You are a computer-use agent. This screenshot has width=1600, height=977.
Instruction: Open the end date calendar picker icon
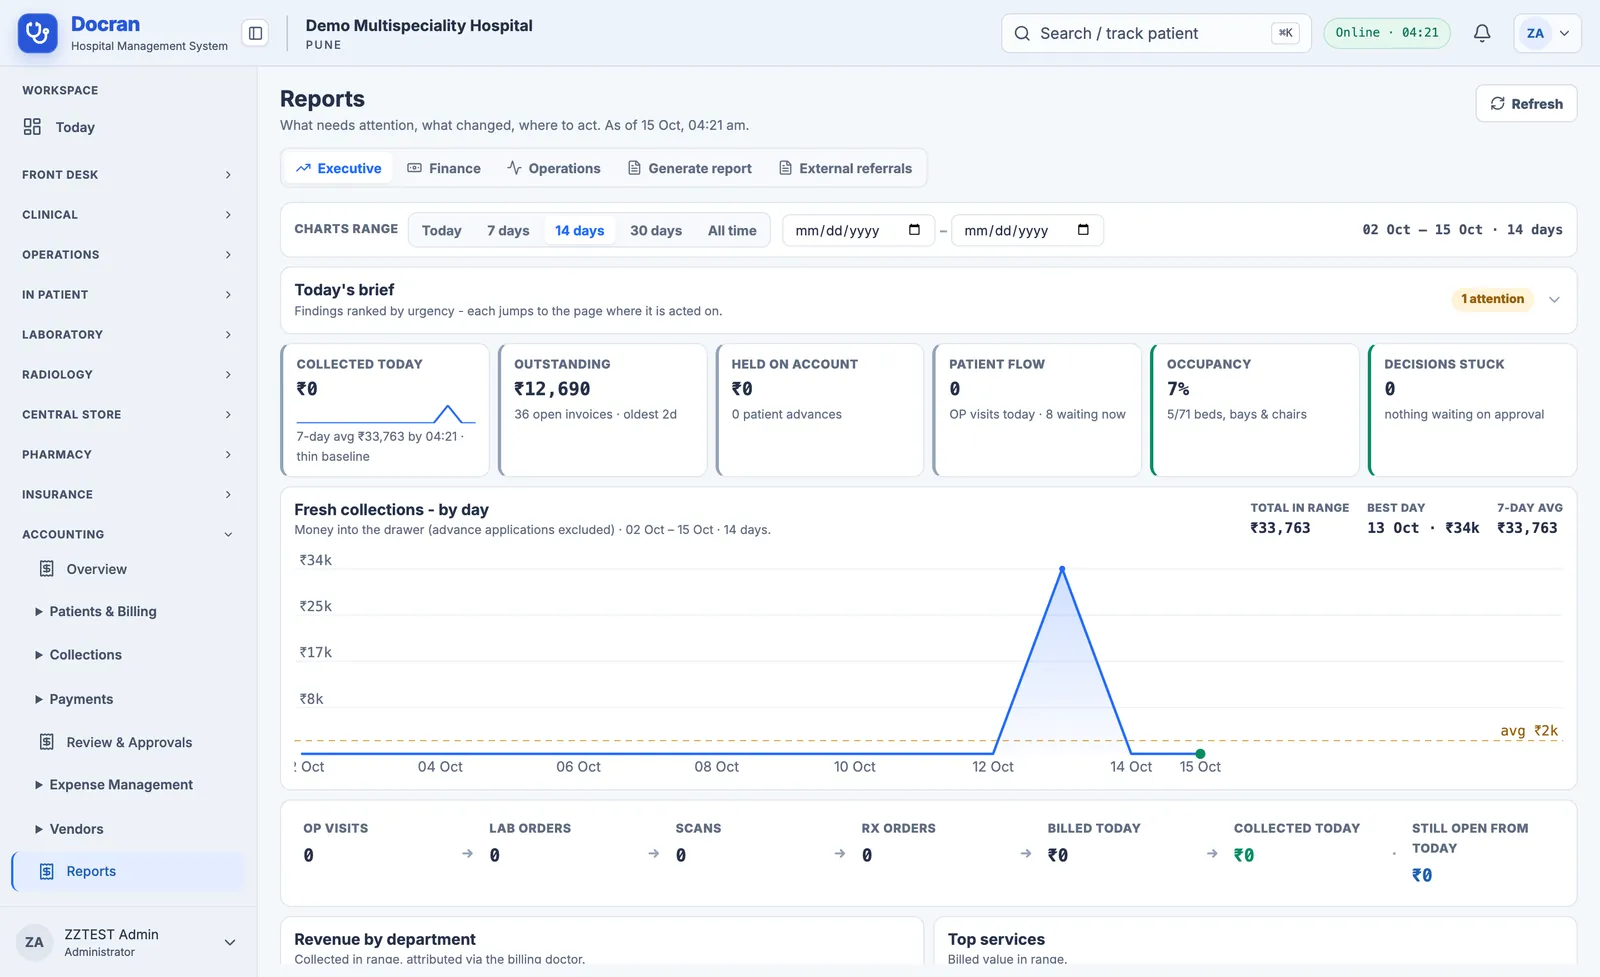pyautogui.click(x=1083, y=230)
